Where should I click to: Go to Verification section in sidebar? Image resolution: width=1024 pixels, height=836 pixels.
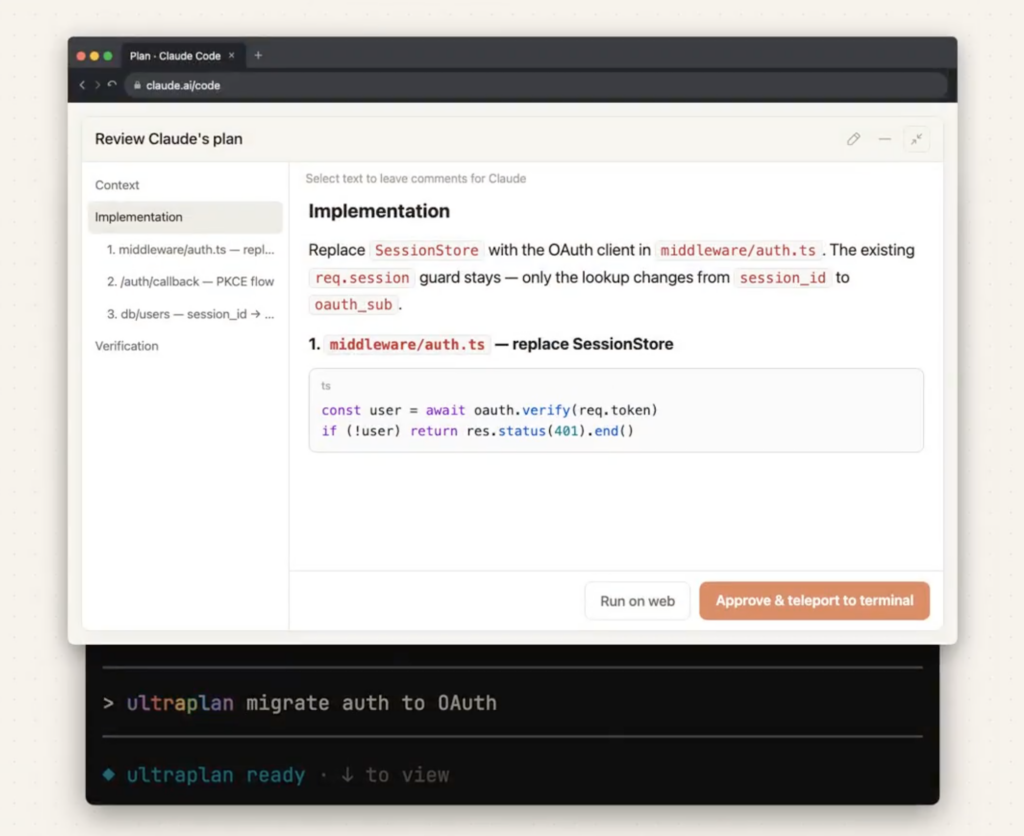click(127, 346)
